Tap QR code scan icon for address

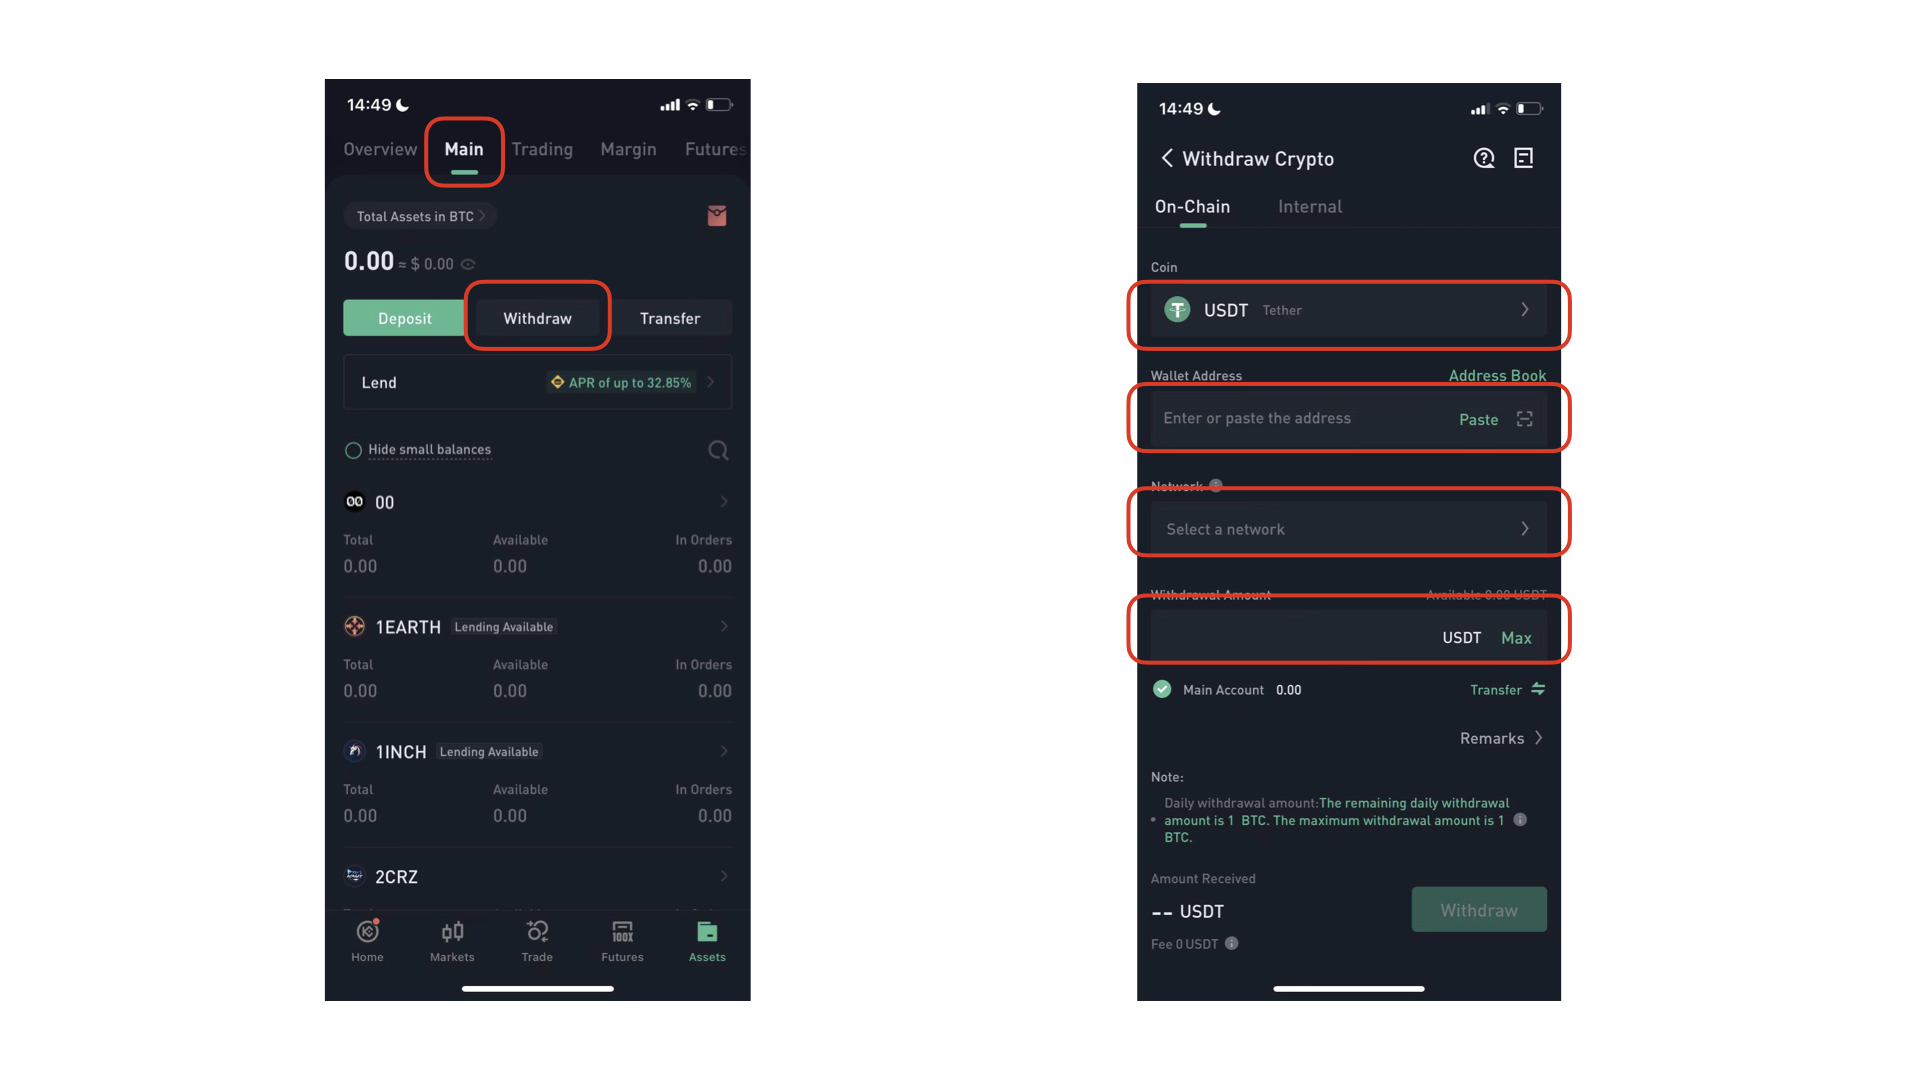(x=1523, y=418)
